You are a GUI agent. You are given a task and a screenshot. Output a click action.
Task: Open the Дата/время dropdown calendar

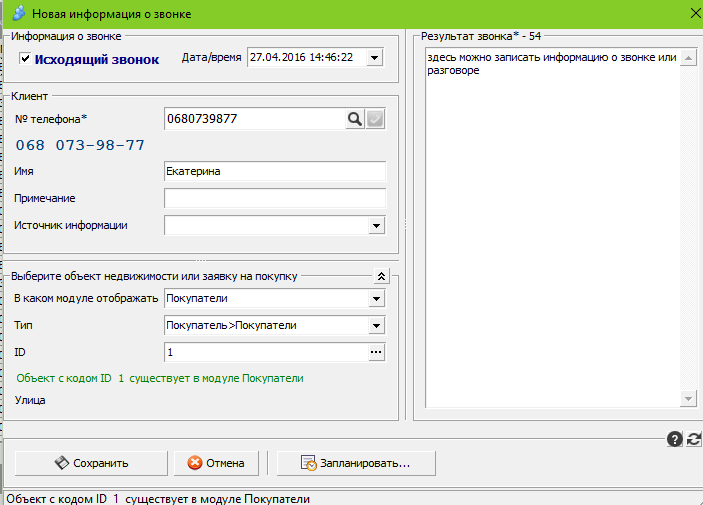tap(375, 58)
